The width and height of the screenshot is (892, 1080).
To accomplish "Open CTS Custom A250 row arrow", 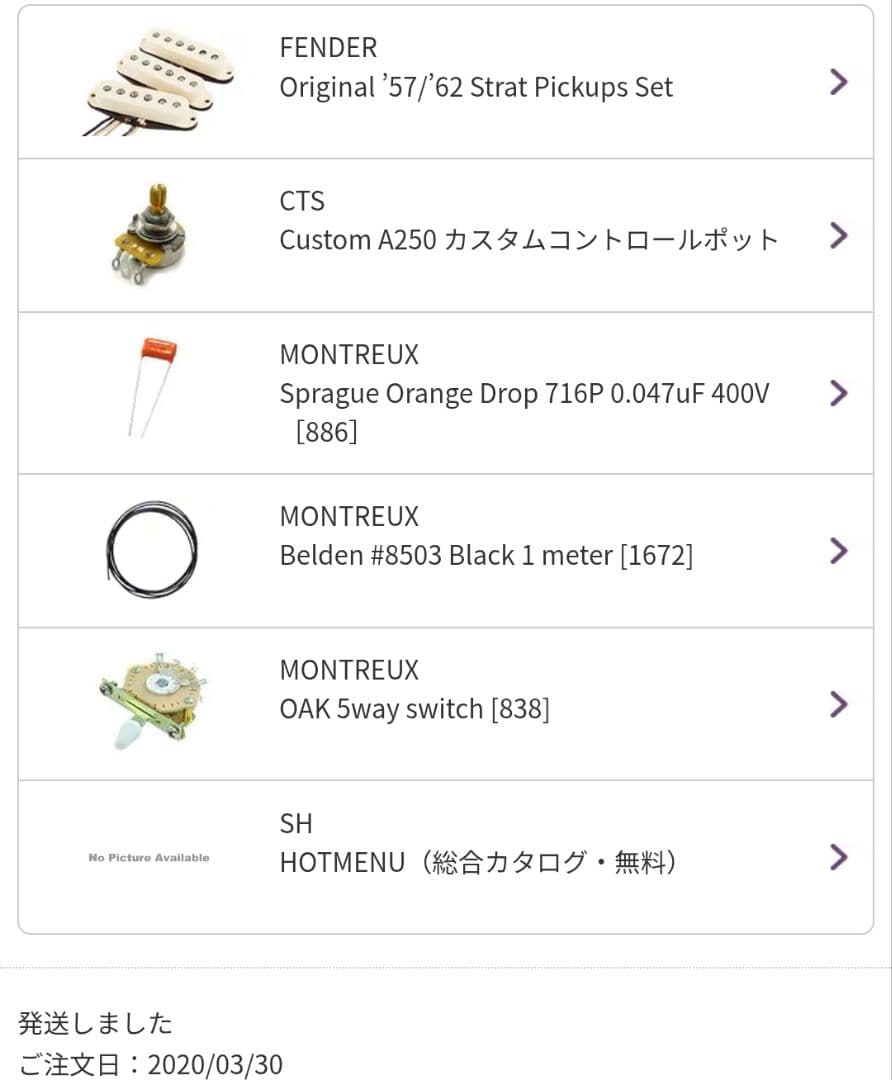I will [x=839, y=235].
